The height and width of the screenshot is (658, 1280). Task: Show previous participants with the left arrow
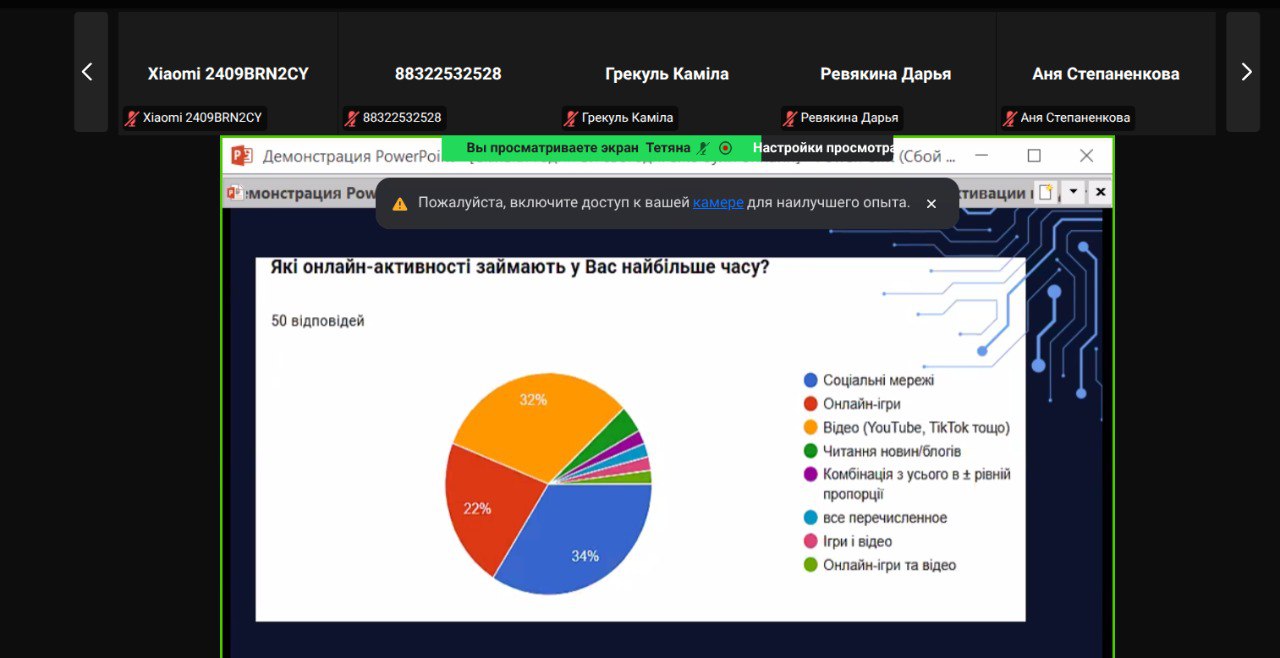pyautogui.click(x=90, y=72)
